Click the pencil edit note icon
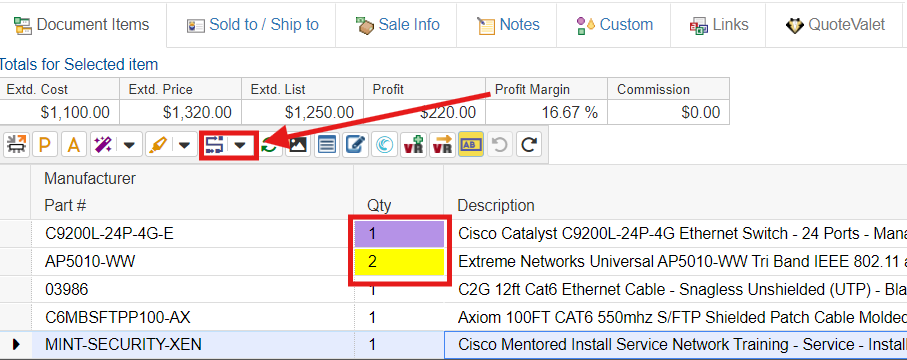 355,145
